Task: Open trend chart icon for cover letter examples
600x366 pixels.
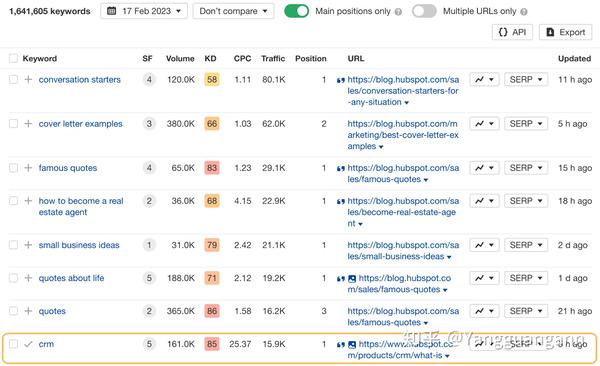Action: [x=484, y=124]
